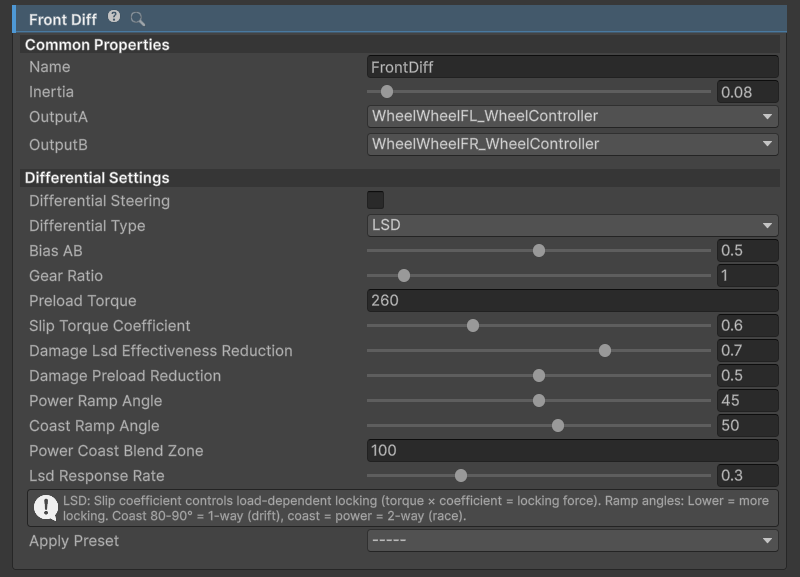Screen dimensions: 800x577
Task: Click the Lsd Response Rate value 0.3
Action: pyautogui.click(x=747, y=475)
